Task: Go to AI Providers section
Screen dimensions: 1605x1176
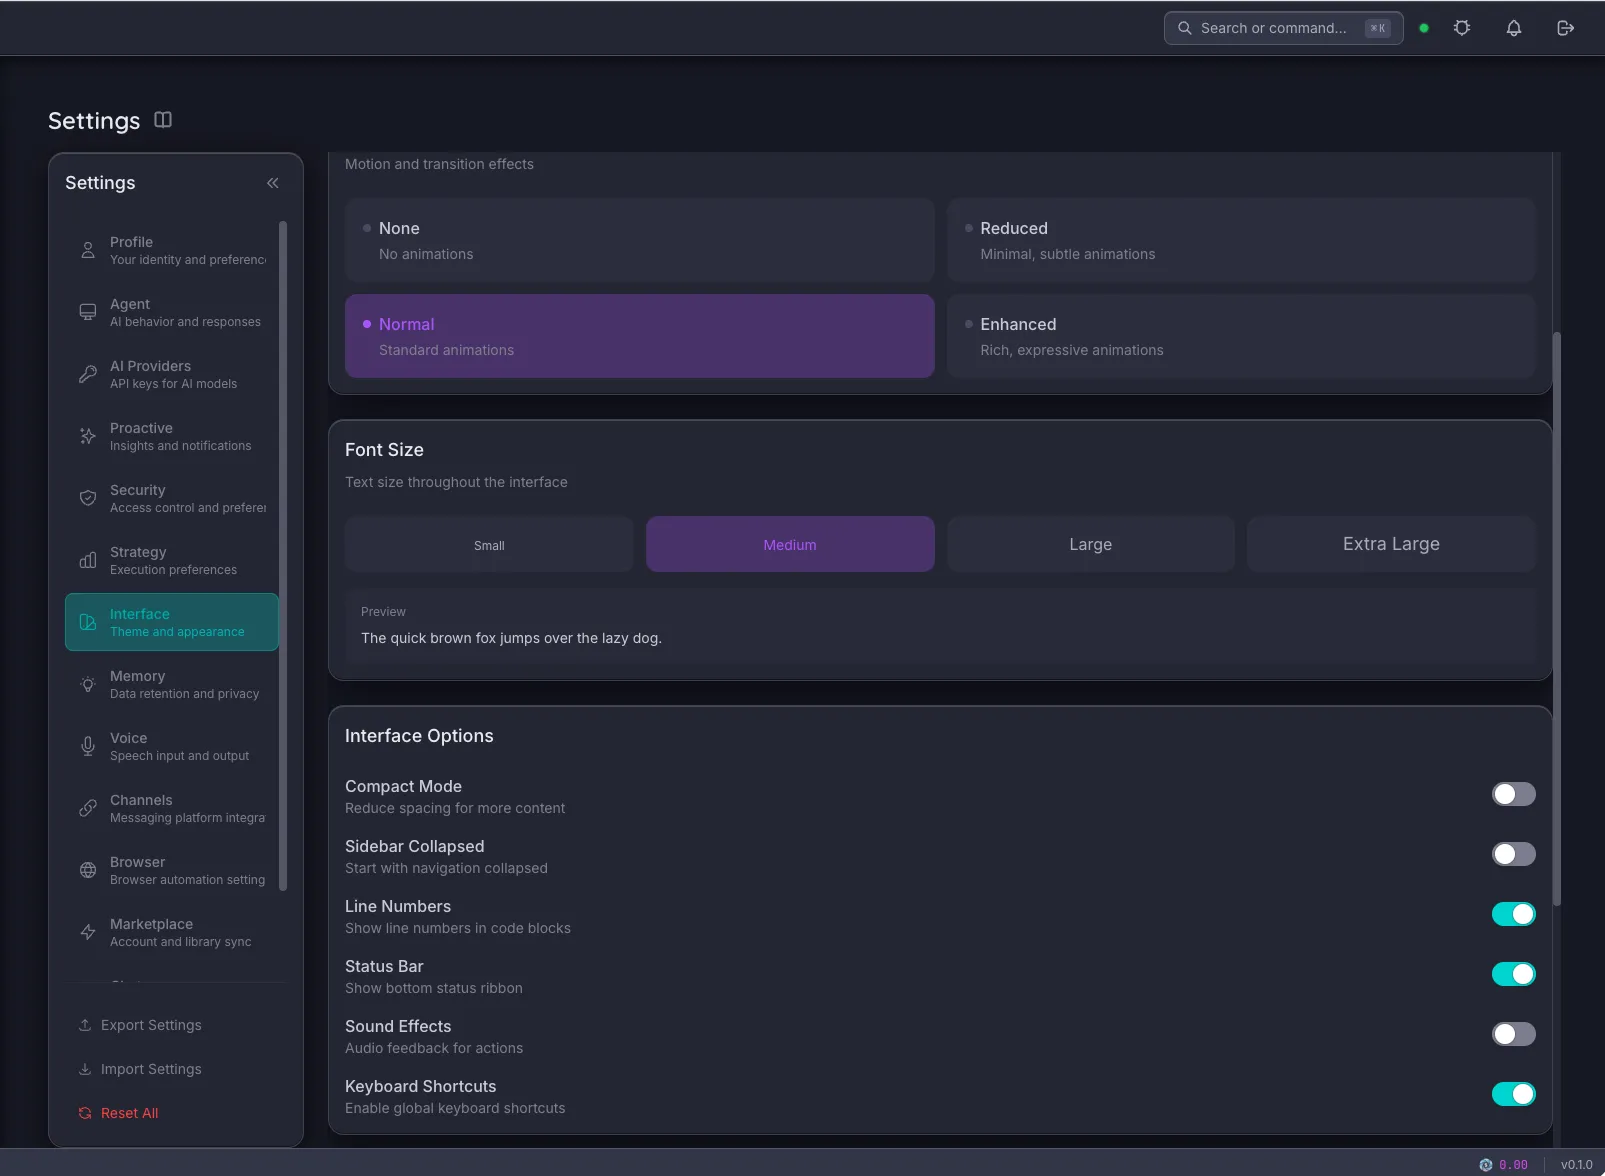Action: pos(172,374)
